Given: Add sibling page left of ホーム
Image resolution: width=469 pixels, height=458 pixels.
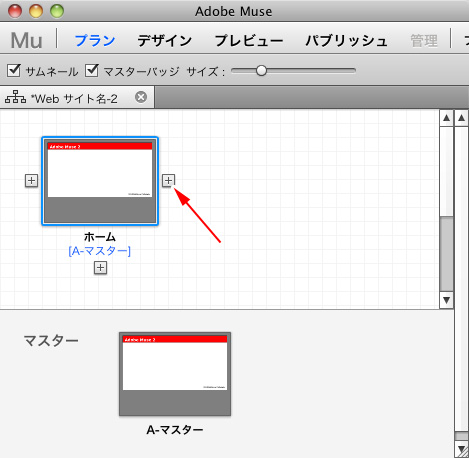Looking at the screenshot, I should (x=31, y=181).
